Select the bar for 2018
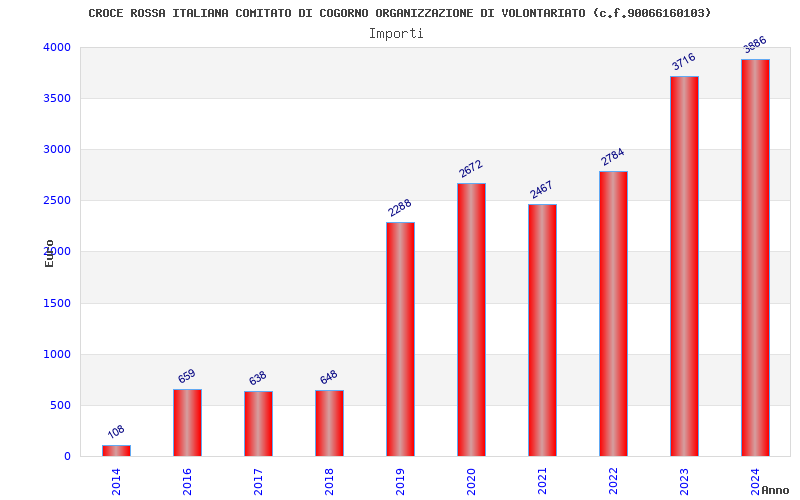The image size is (800, 500). tap(329, 423)
